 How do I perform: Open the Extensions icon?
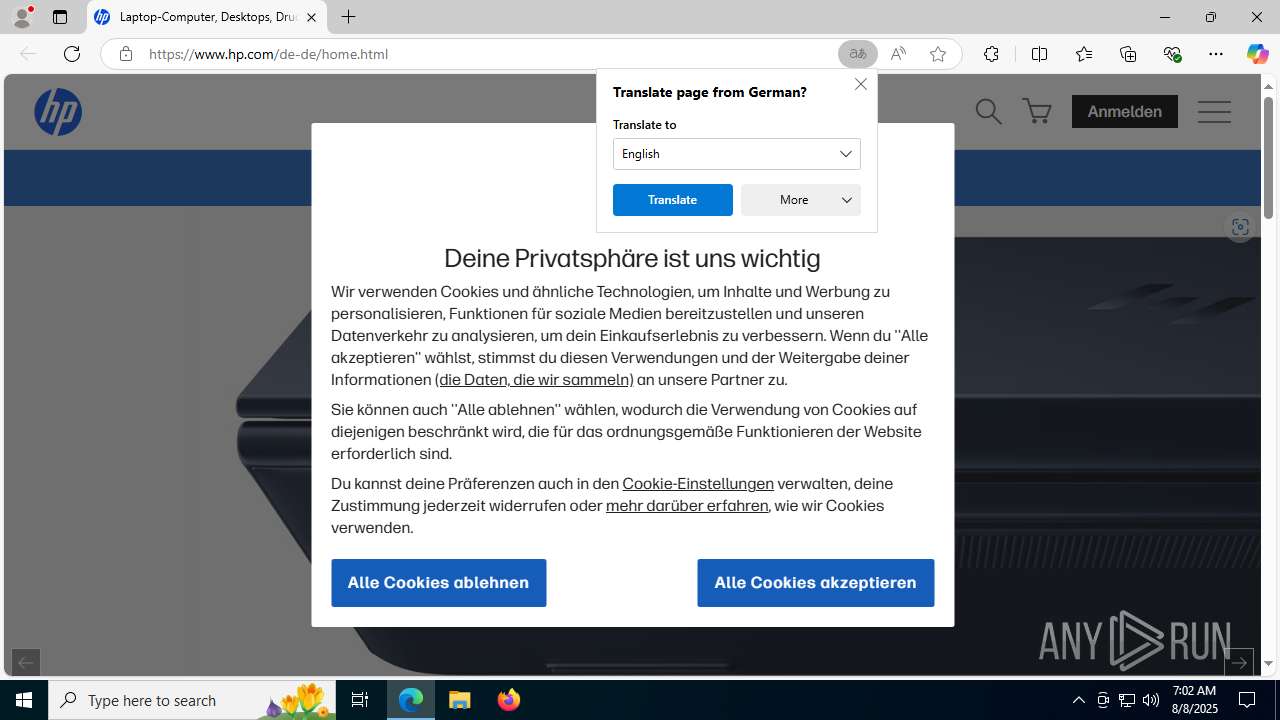pos(991,54)
